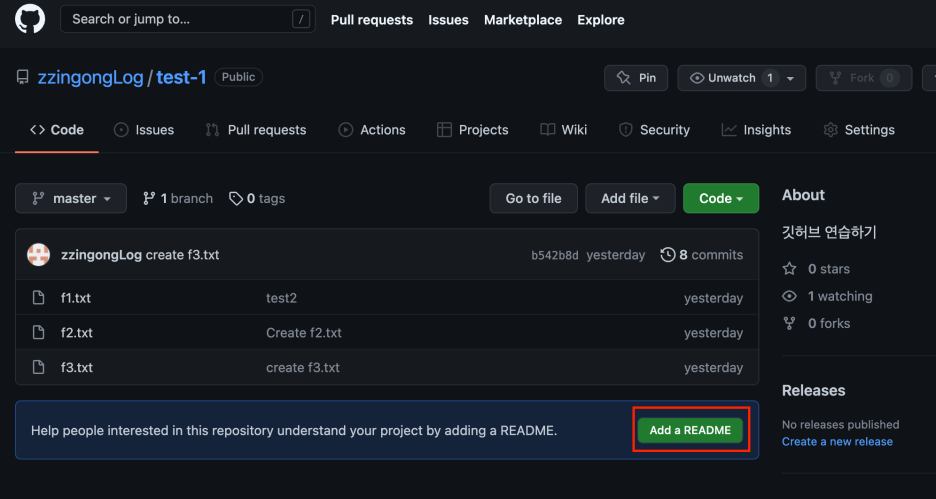Switch to the Wiki tab
The image size is (936, 499).
coord(564,130)
